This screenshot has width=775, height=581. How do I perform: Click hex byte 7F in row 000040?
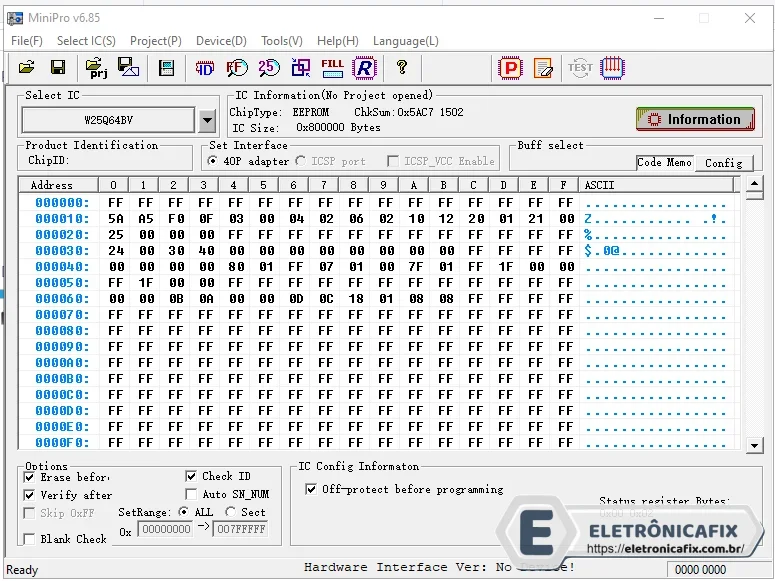click(x=416, y=267)
